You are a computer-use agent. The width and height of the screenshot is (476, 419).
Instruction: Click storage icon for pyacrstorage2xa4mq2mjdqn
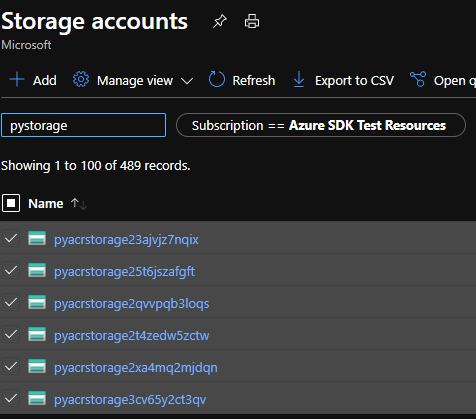37,366
